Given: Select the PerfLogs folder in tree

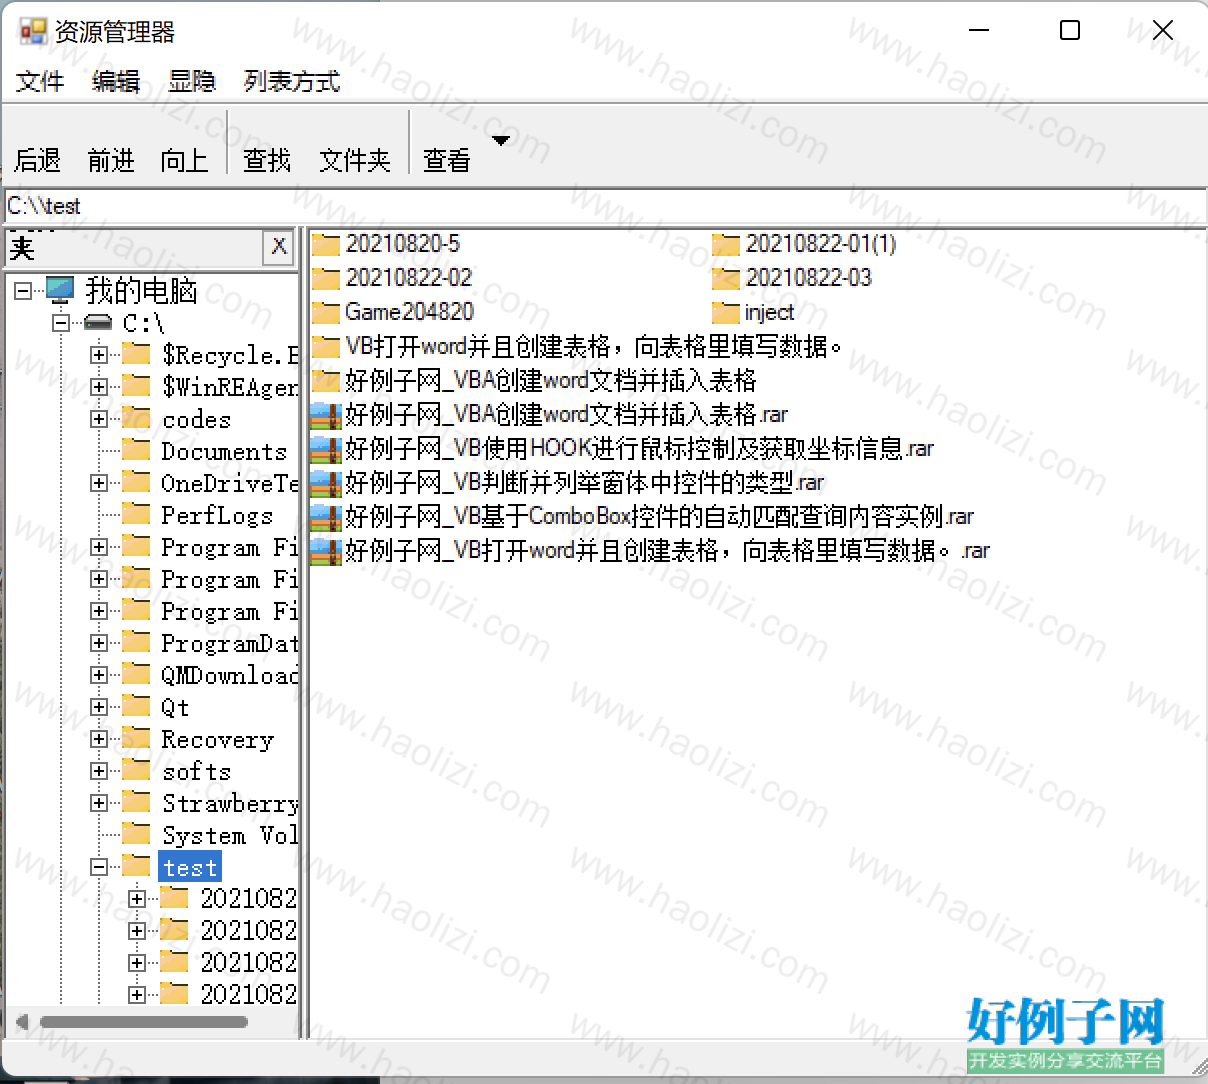Looking at the screenshot, I should (217, 515).
